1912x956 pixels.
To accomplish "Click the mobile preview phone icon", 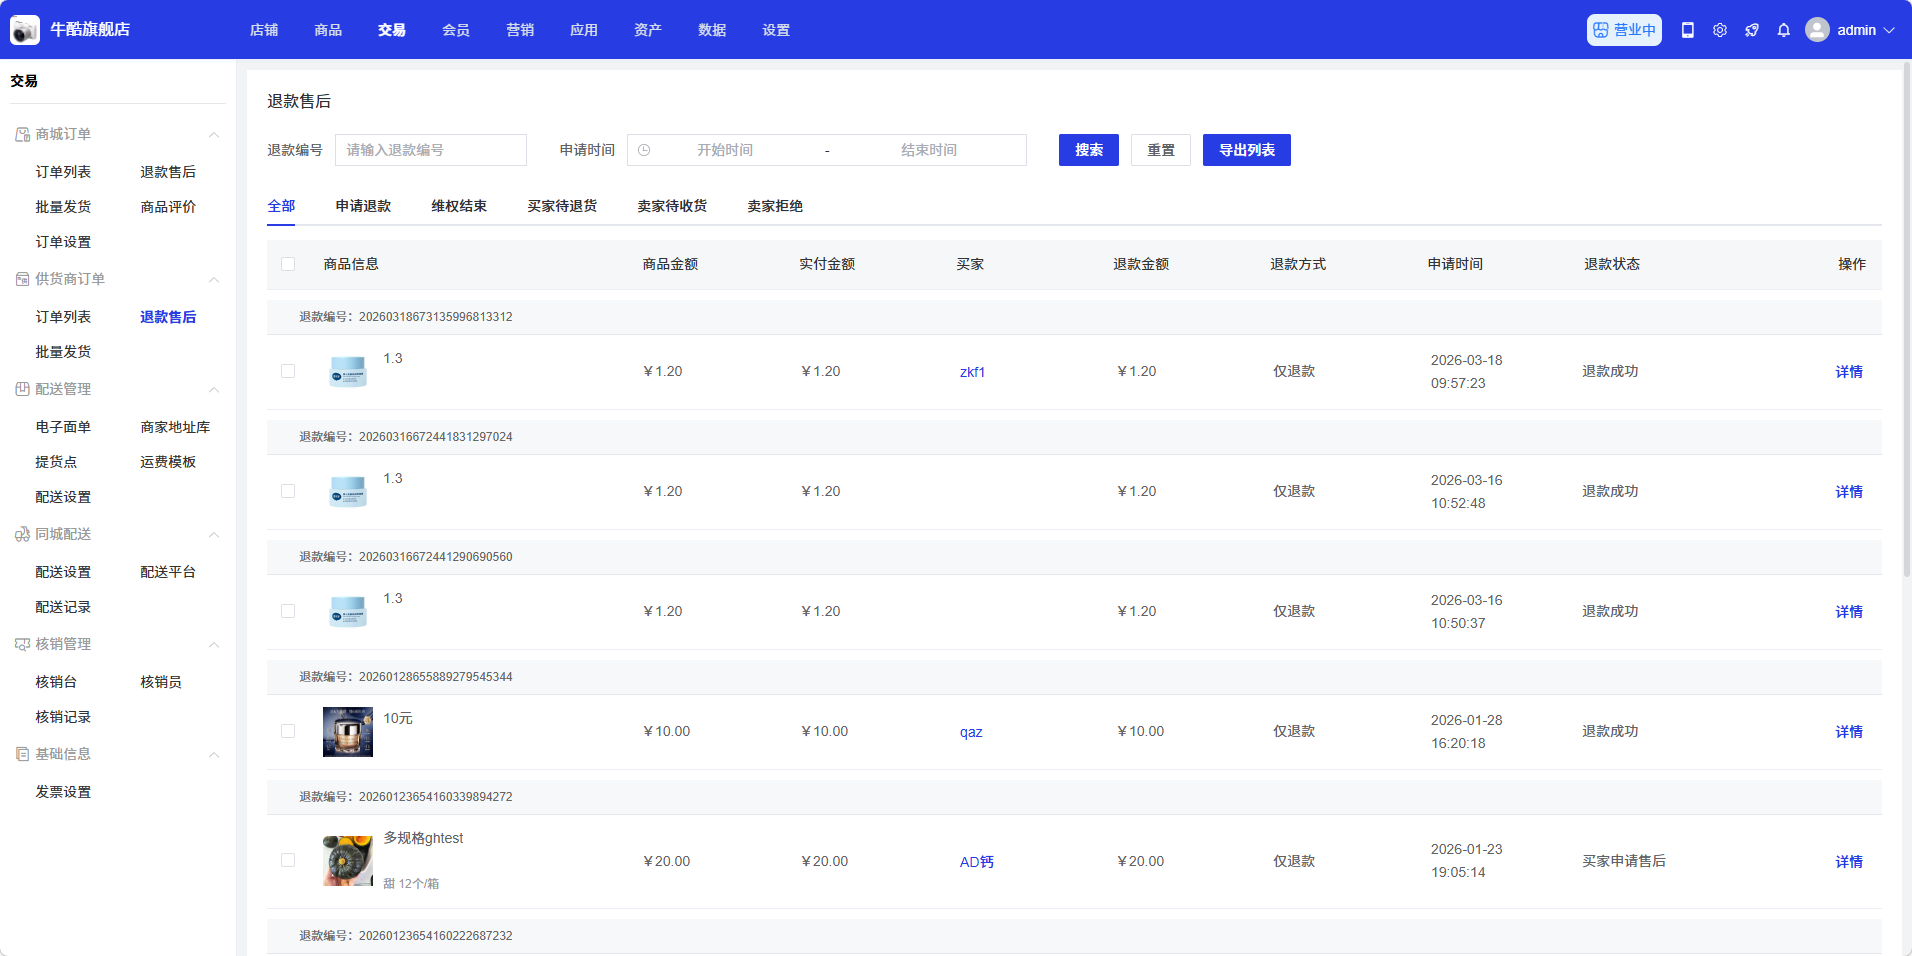I will pyautogui.click(x=1687, y=30).
